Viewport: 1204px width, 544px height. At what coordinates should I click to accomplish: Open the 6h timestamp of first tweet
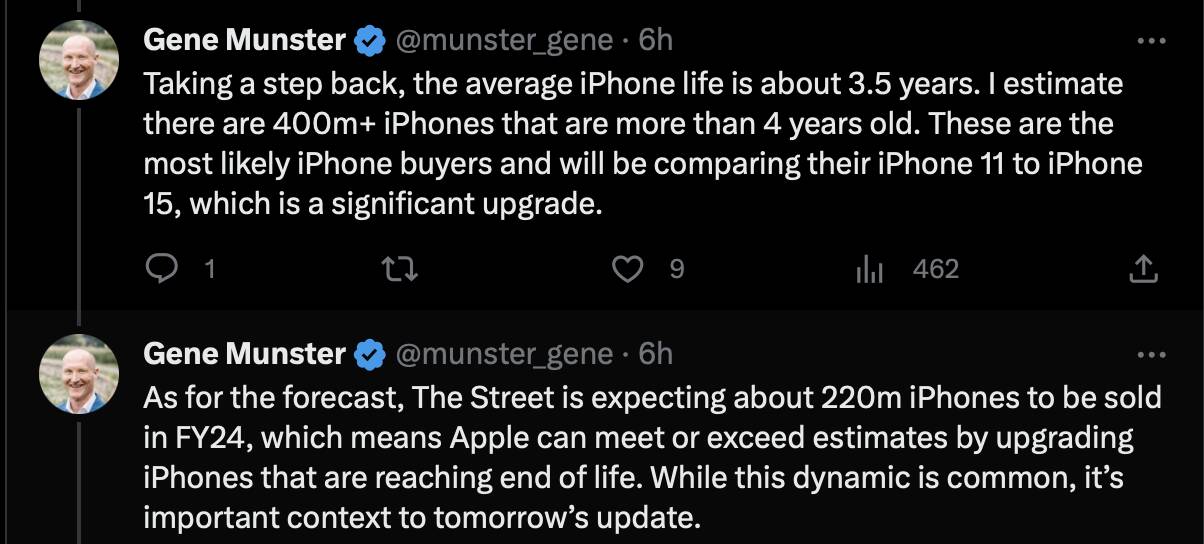pos(655,40)
